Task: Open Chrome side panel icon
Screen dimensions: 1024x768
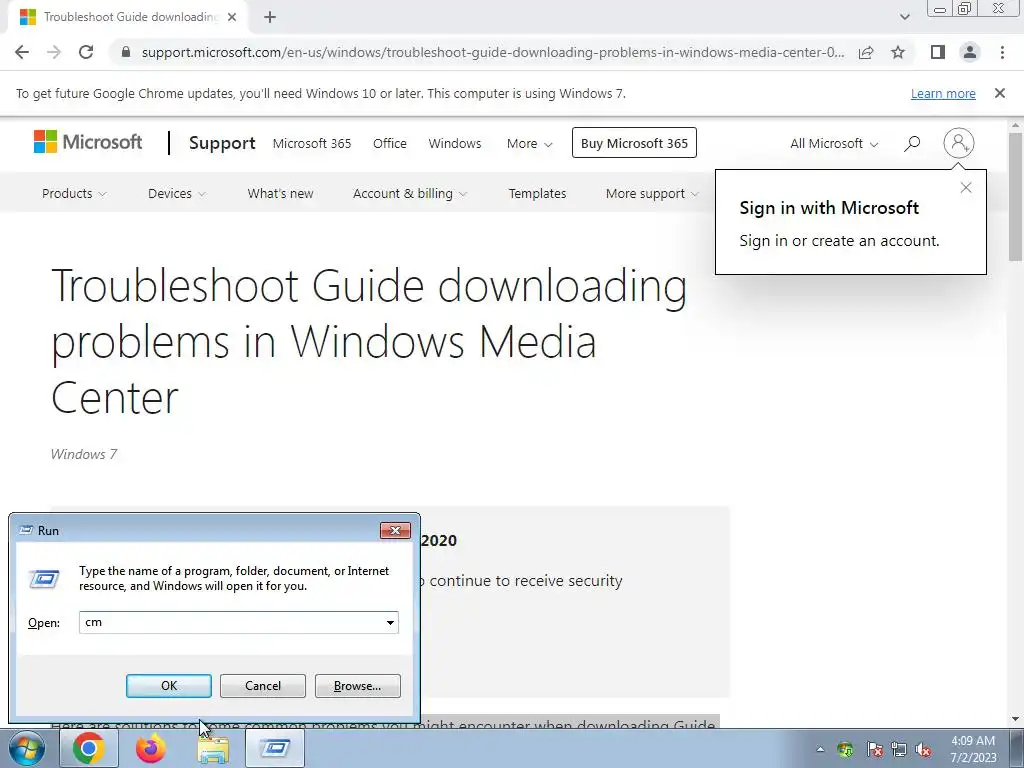Action: point(938,52)
